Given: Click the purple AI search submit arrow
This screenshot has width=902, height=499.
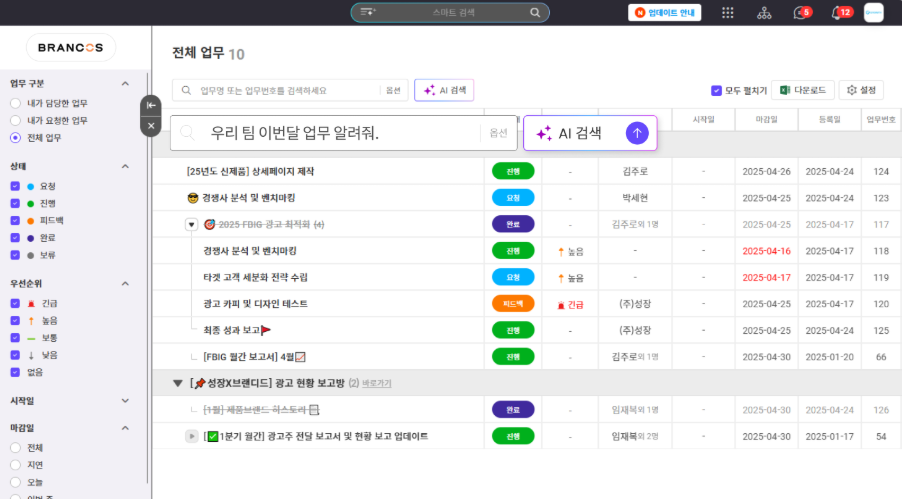Looking at the screenshot, I should pos(637,133).
